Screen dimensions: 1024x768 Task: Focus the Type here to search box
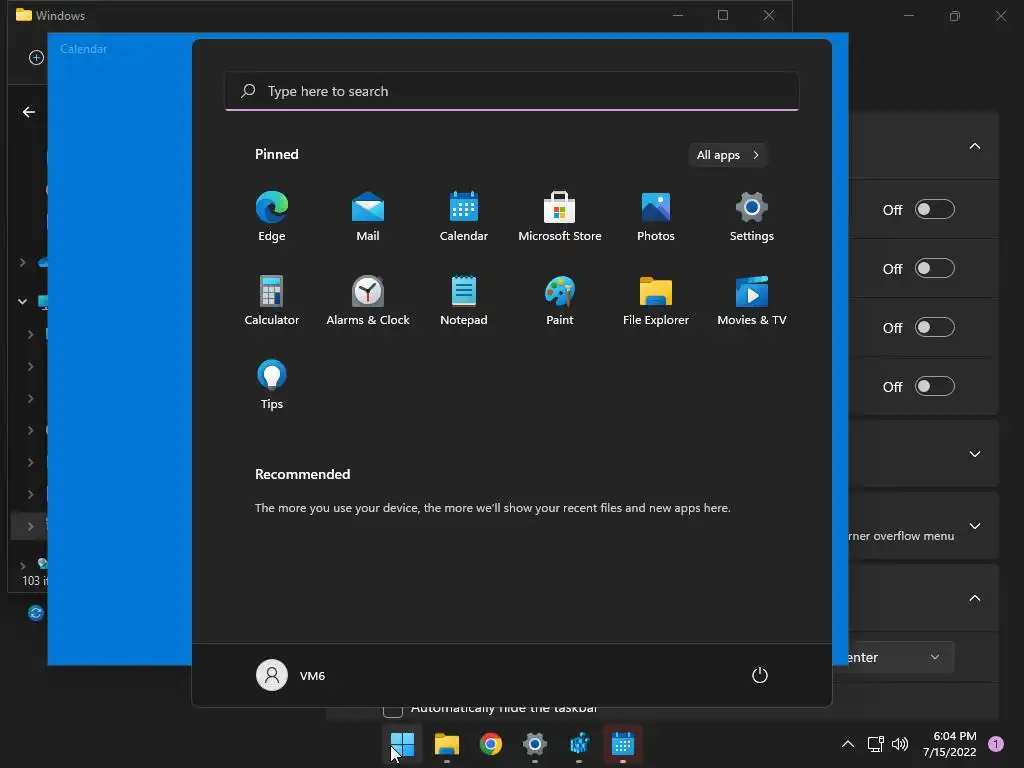tap(512, 91)
